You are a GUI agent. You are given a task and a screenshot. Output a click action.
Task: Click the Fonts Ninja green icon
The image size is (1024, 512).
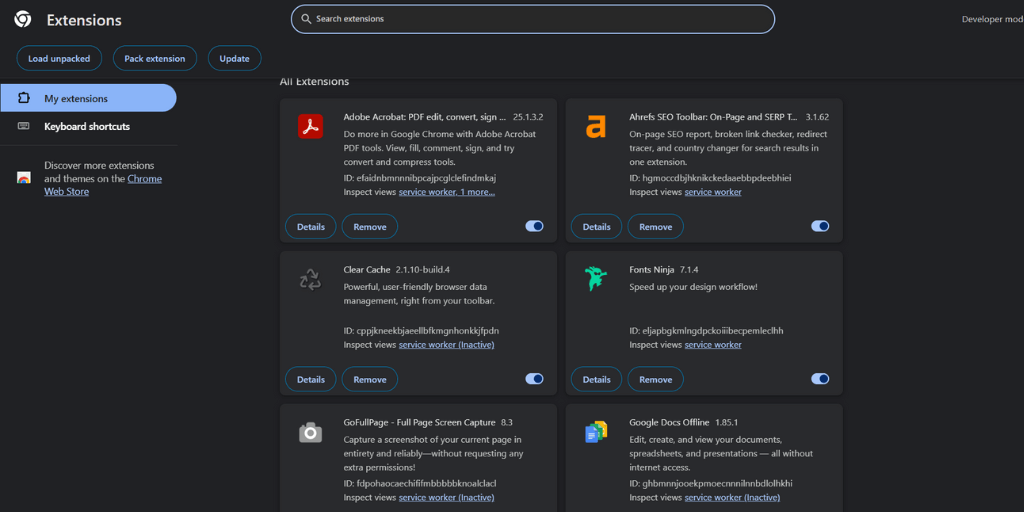point(596,279)
